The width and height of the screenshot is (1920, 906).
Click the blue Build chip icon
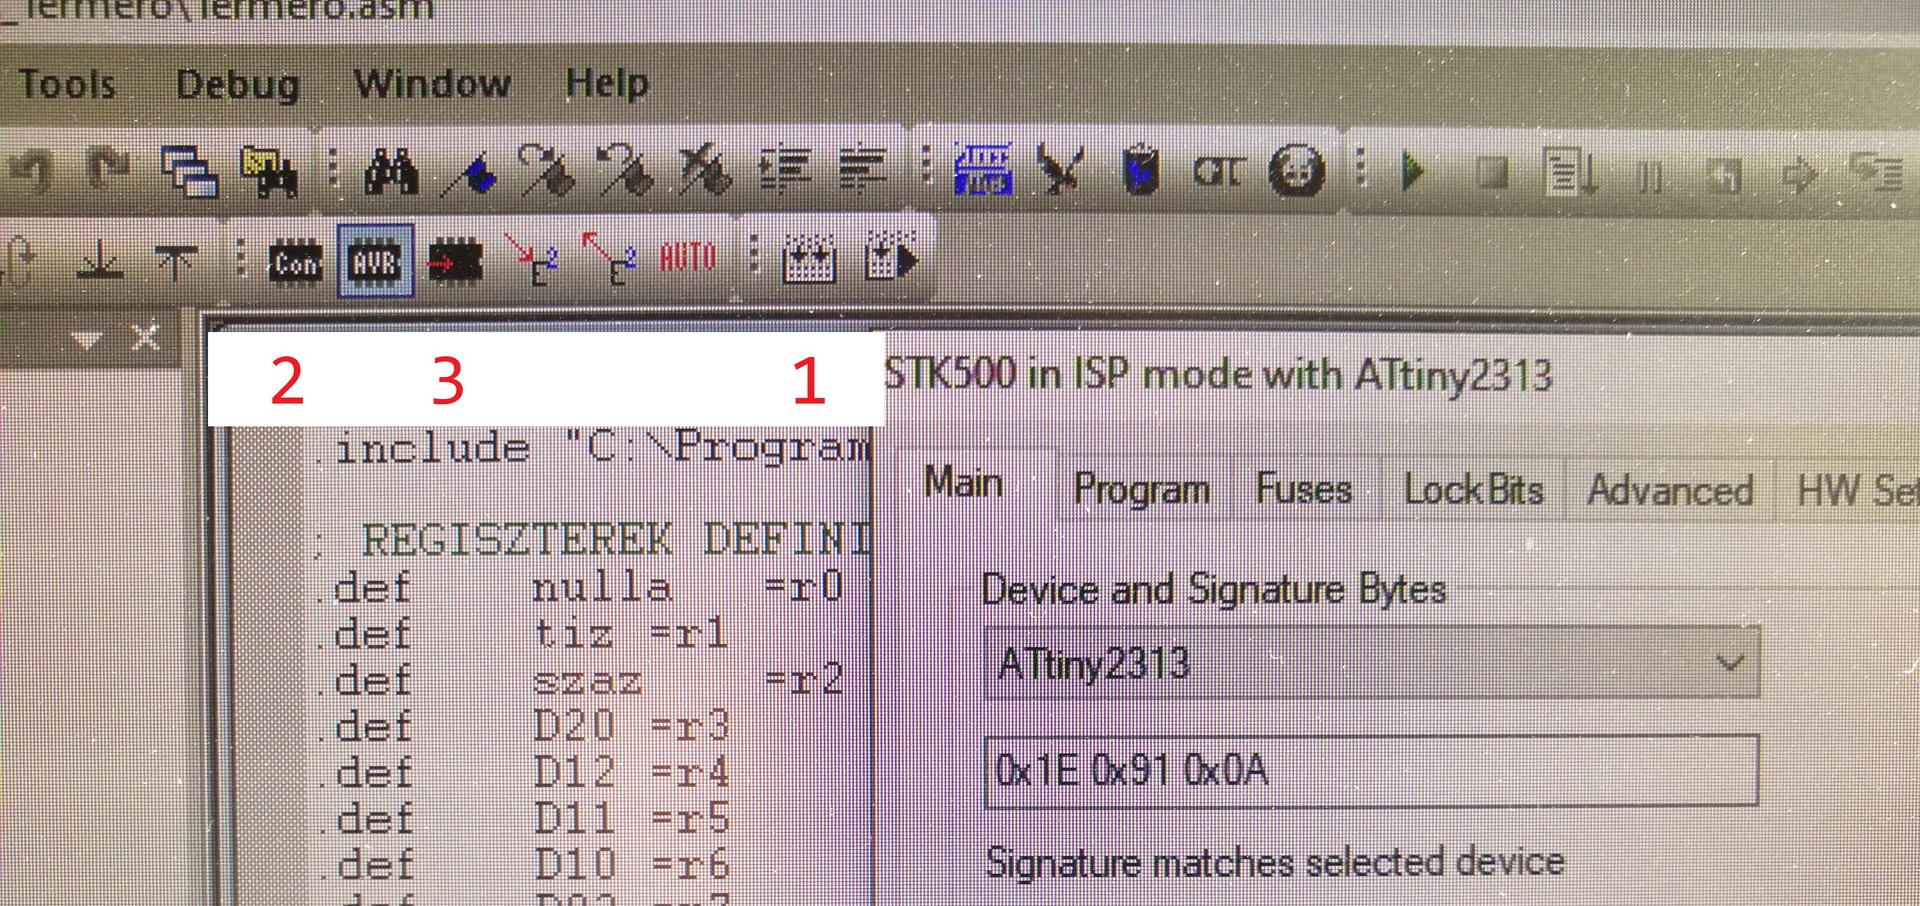[x=983, y=169]
